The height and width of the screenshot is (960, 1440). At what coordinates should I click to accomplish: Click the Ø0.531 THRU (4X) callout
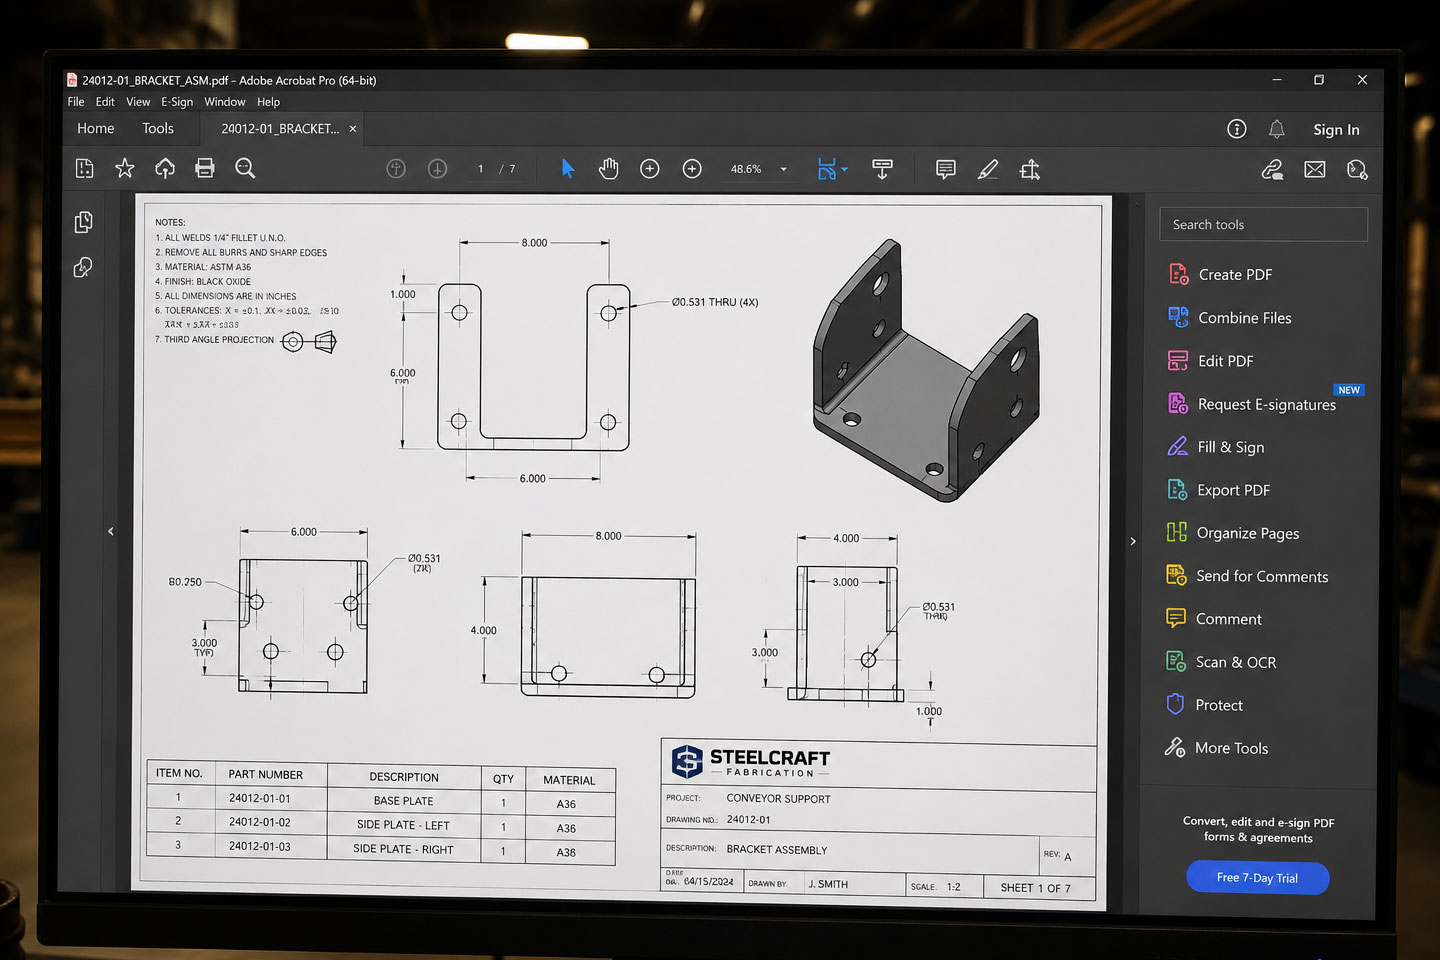pos(715,302)
